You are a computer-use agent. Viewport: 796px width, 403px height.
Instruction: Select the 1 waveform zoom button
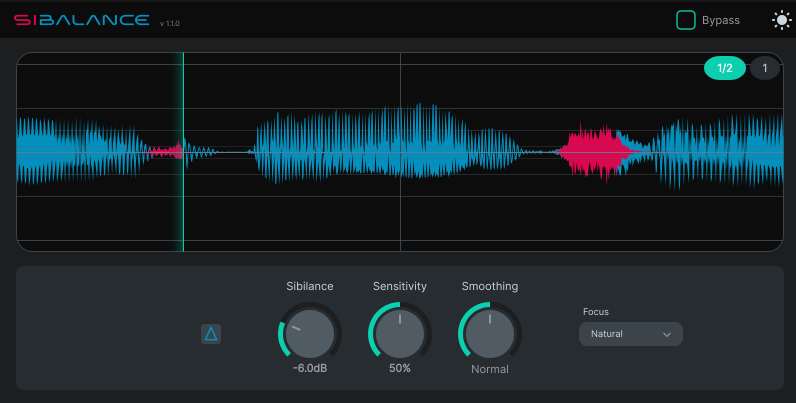pyautogui.click(x=765, y=68)
